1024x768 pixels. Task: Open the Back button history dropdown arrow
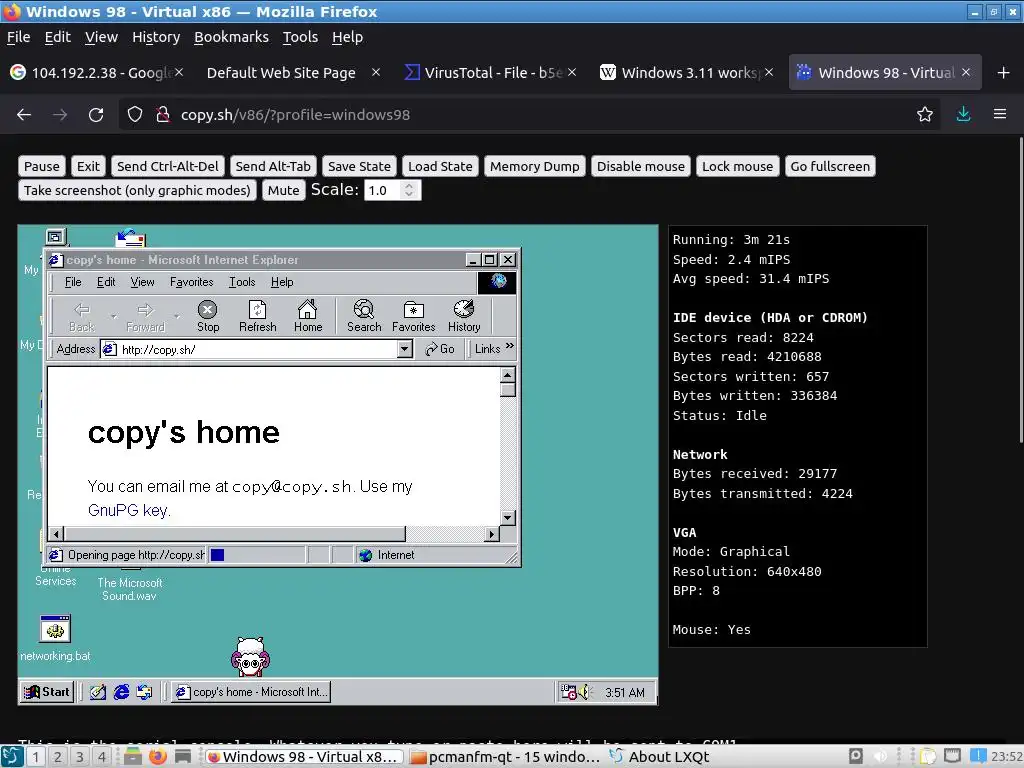(x=113, y=317)
